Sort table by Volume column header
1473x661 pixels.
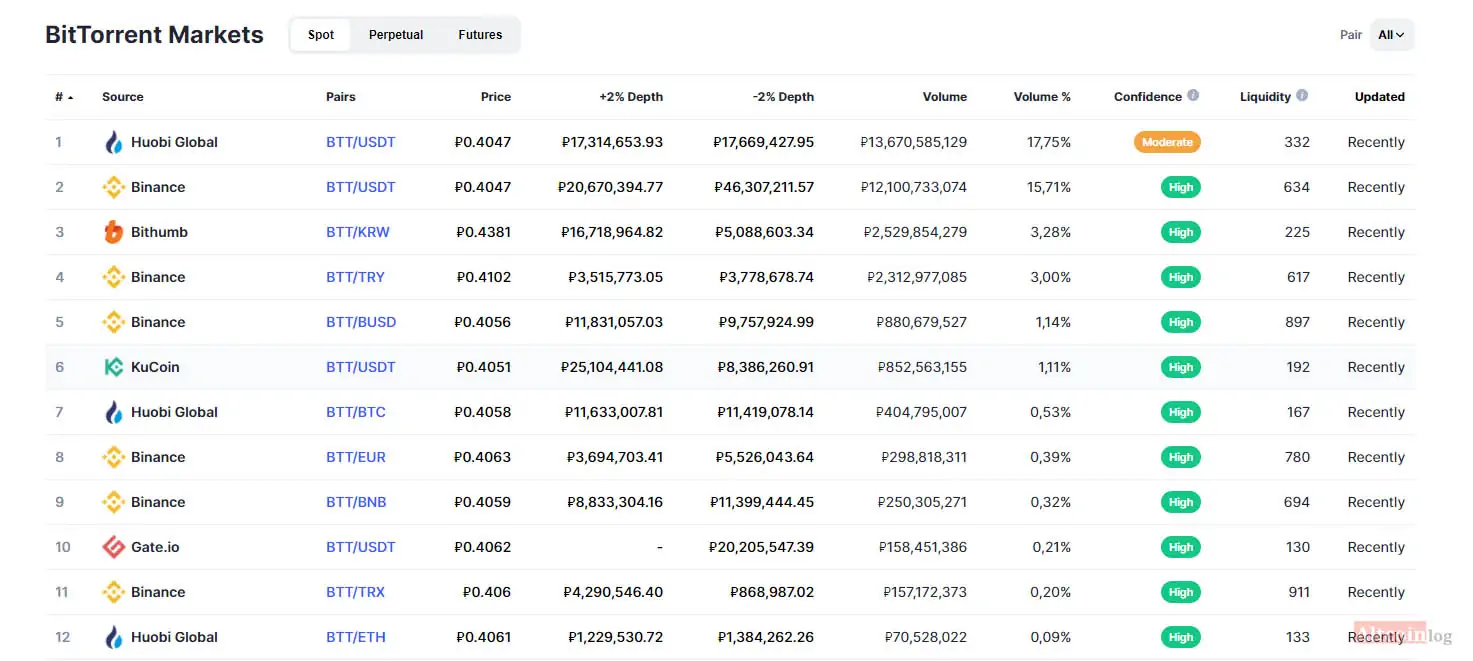(x=945, y=97)
